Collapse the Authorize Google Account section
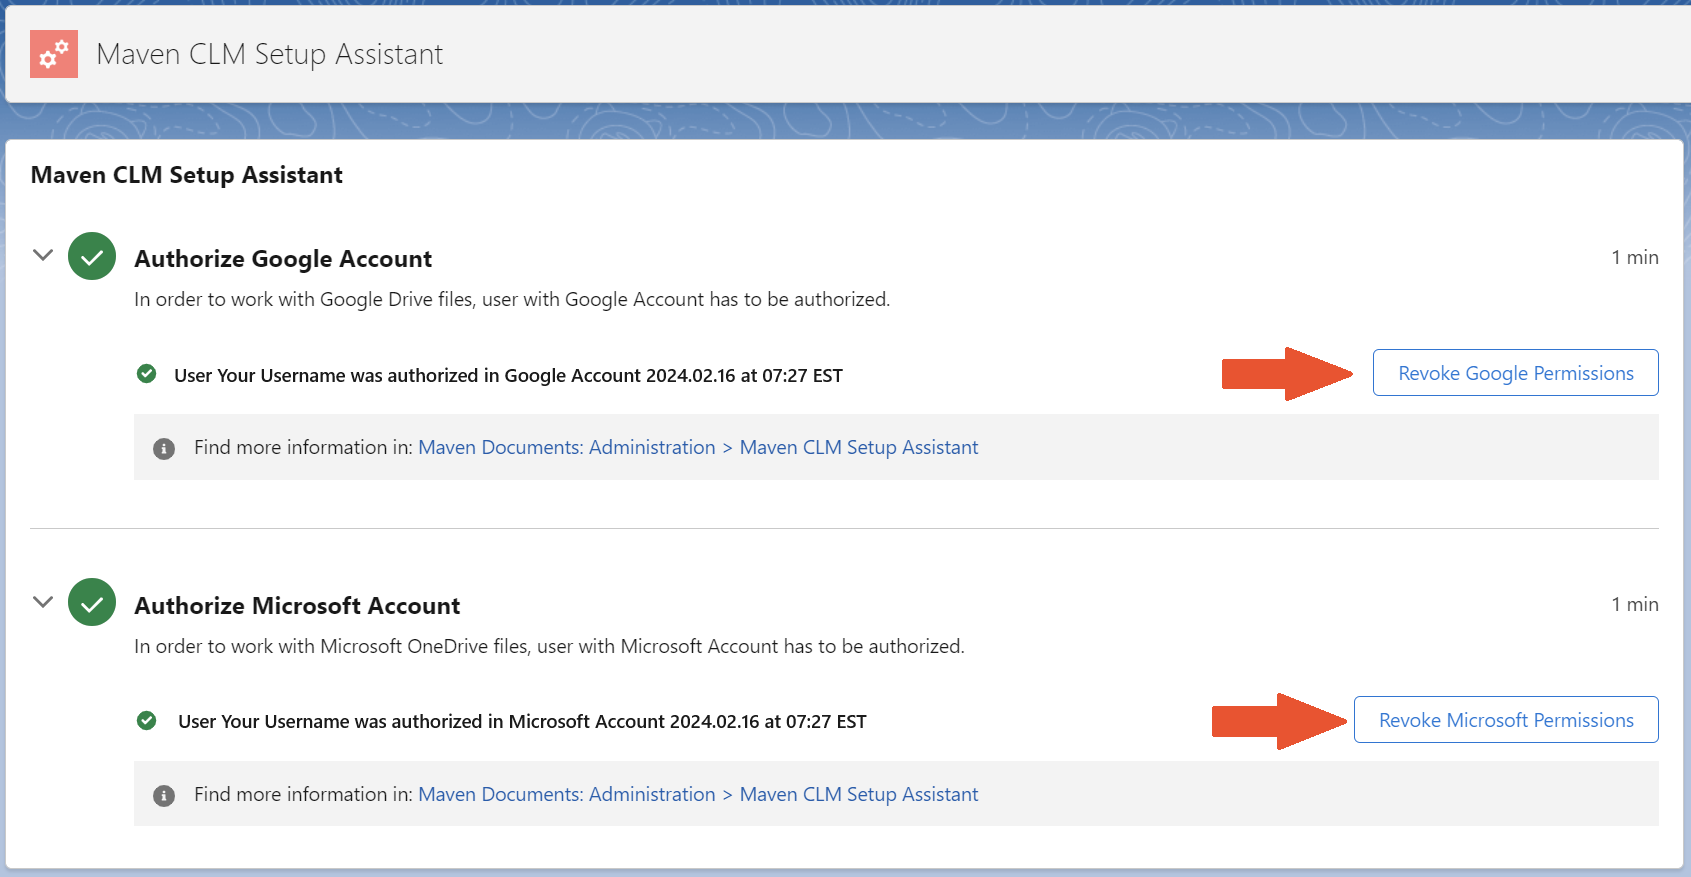The image size is (1691, 877). (43, 255)
